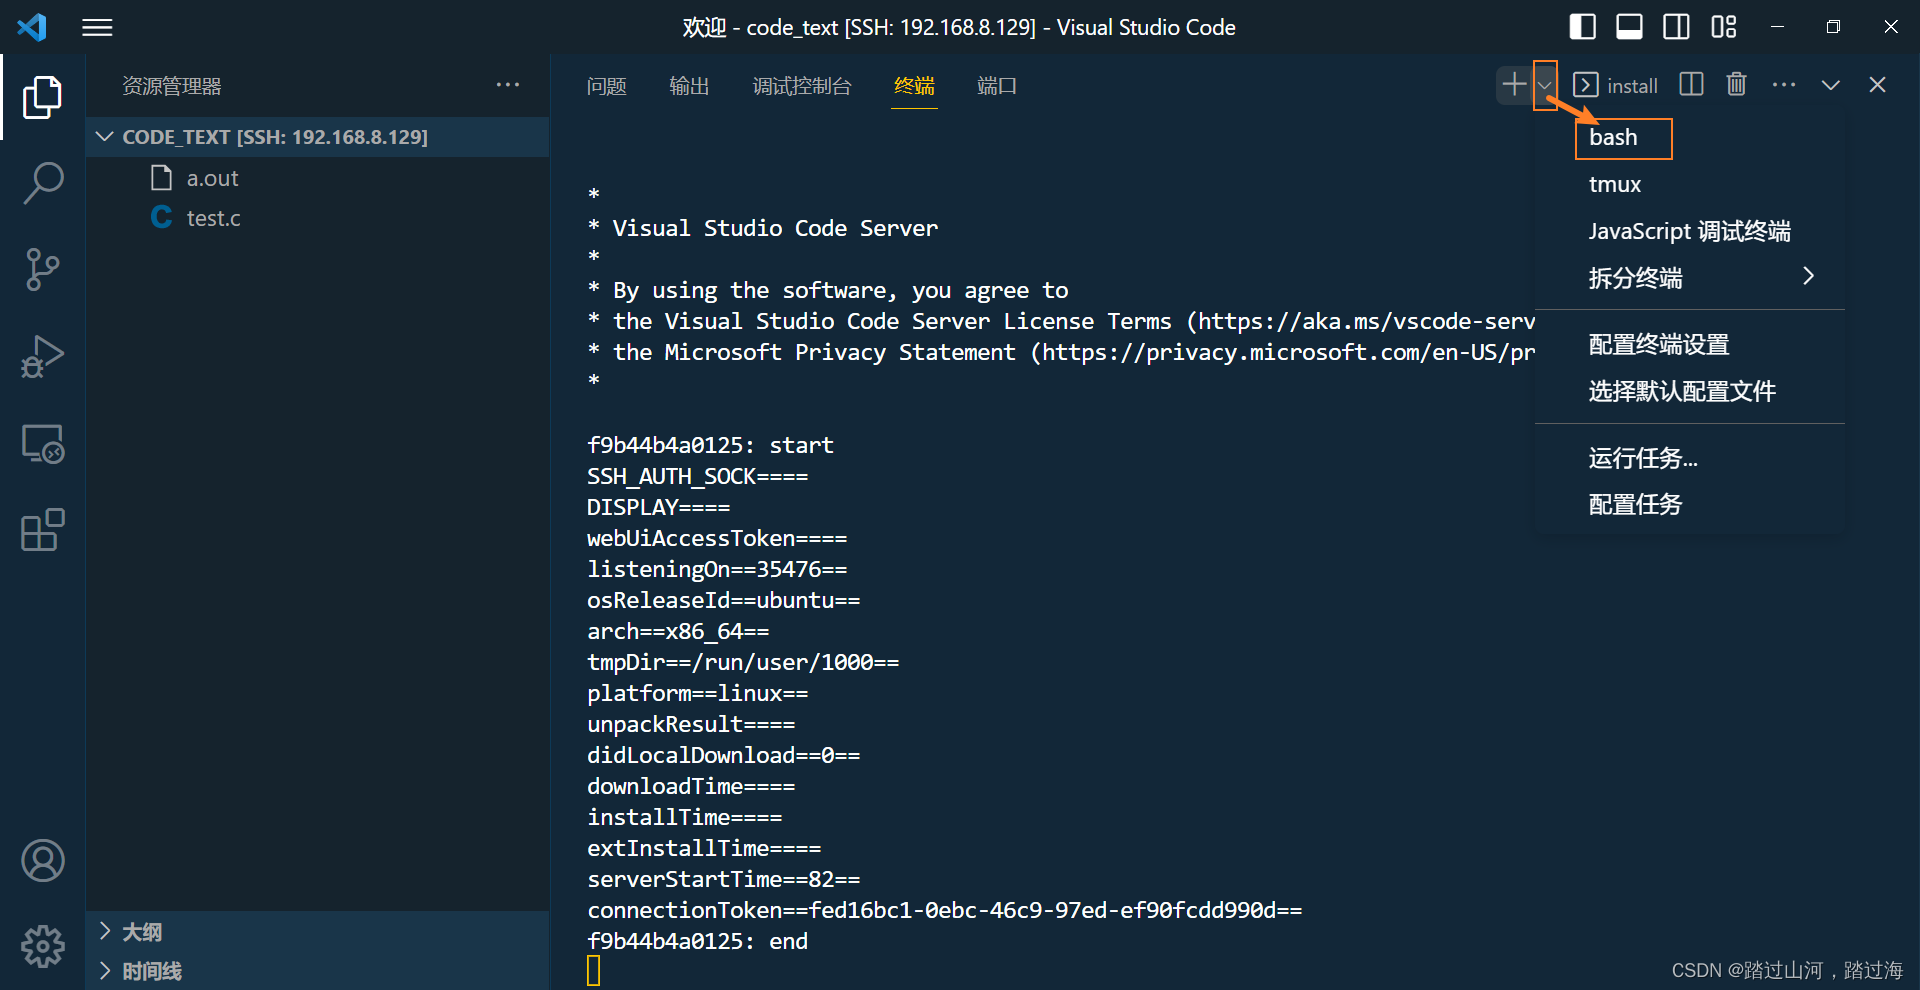1920x990 pixels.
Task: Select JavaScript 调试终端 menu entry
Action: 1690,232
